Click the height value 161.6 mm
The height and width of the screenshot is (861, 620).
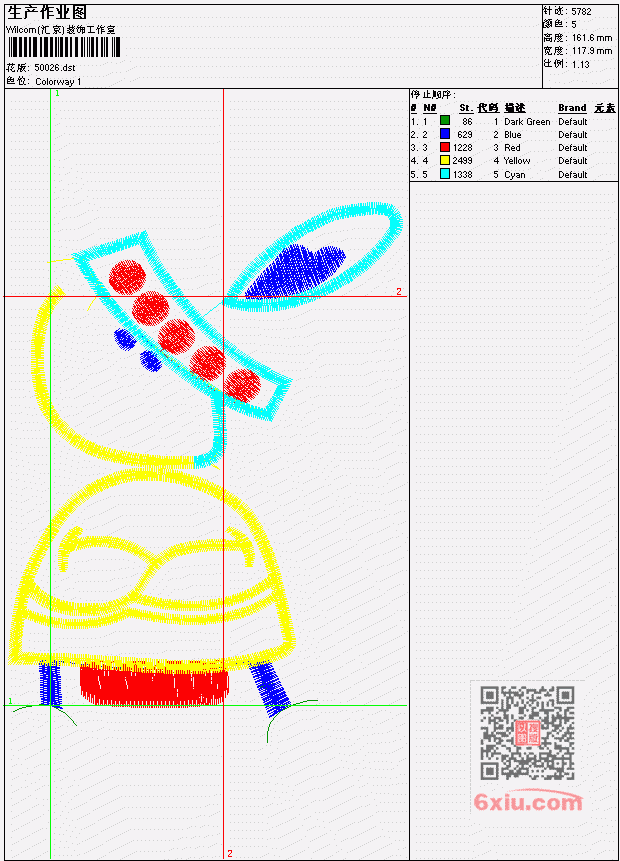[x=592, y=38]
